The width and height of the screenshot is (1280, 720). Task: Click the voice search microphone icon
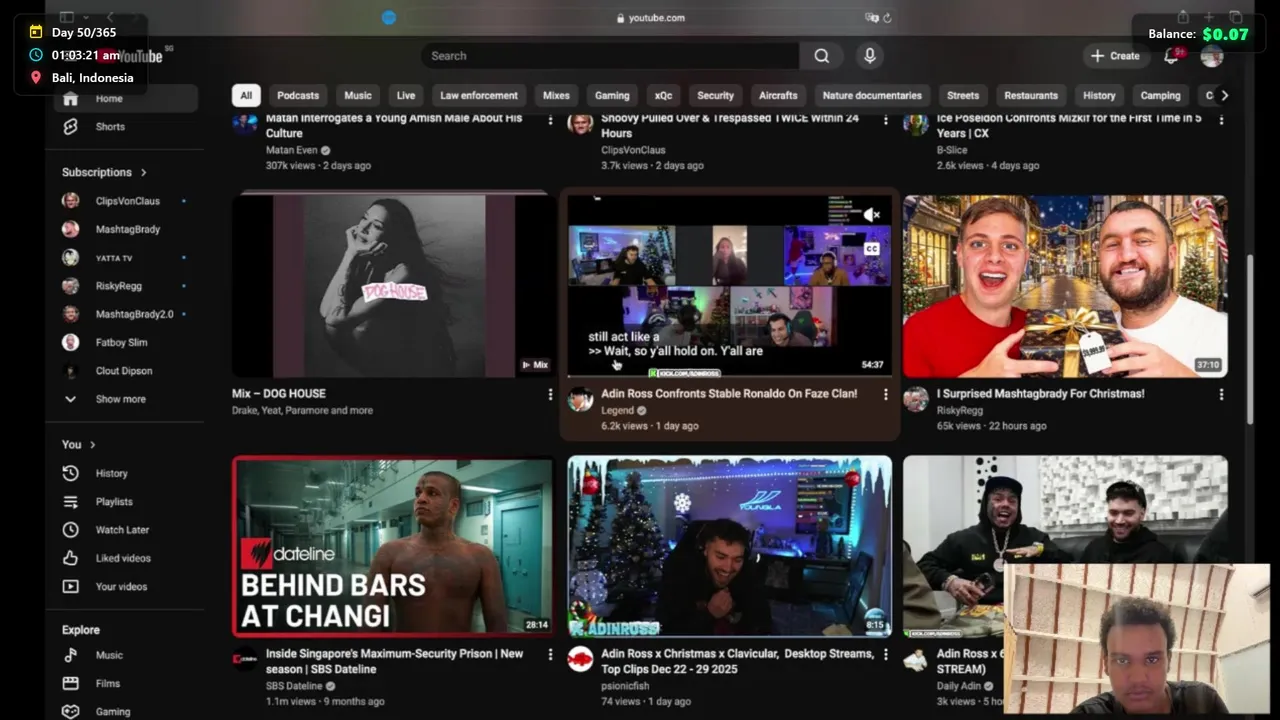(870, 56)
